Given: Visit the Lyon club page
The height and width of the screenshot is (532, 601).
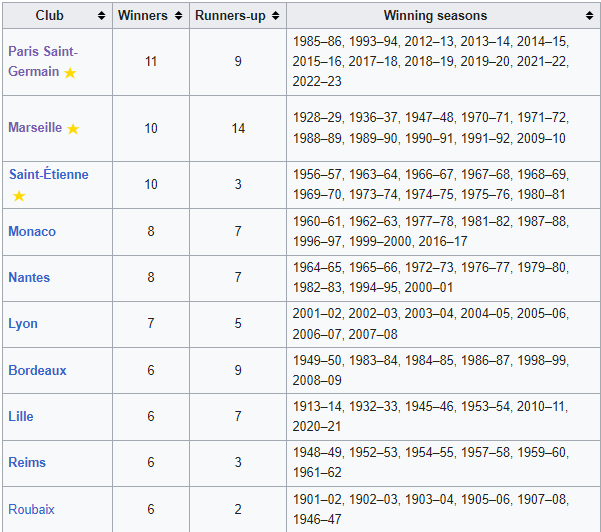Looking at the screenshot, I should tap(23, 324).
